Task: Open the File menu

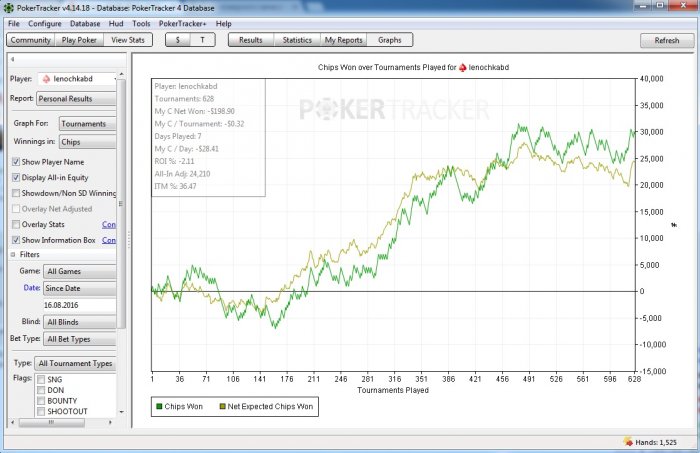Action: coord(14,24)
